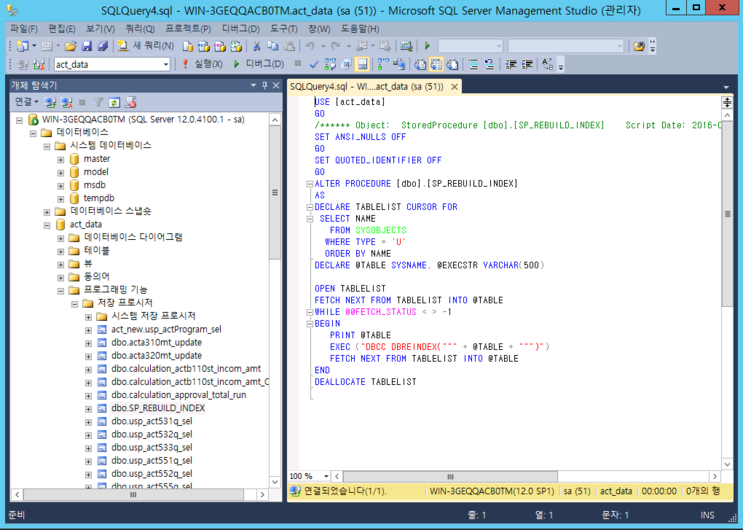Click the Uncomment Selected Lines icon

489,64
